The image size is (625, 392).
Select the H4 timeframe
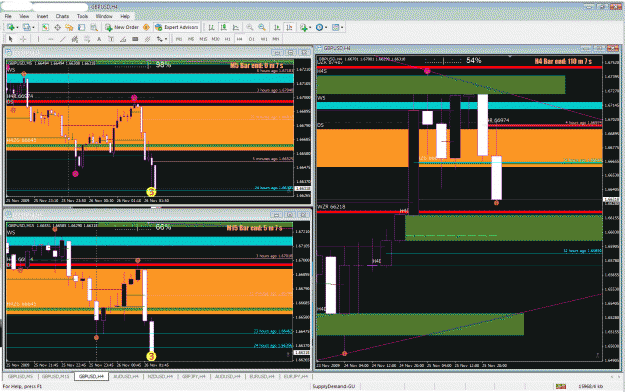239,39
